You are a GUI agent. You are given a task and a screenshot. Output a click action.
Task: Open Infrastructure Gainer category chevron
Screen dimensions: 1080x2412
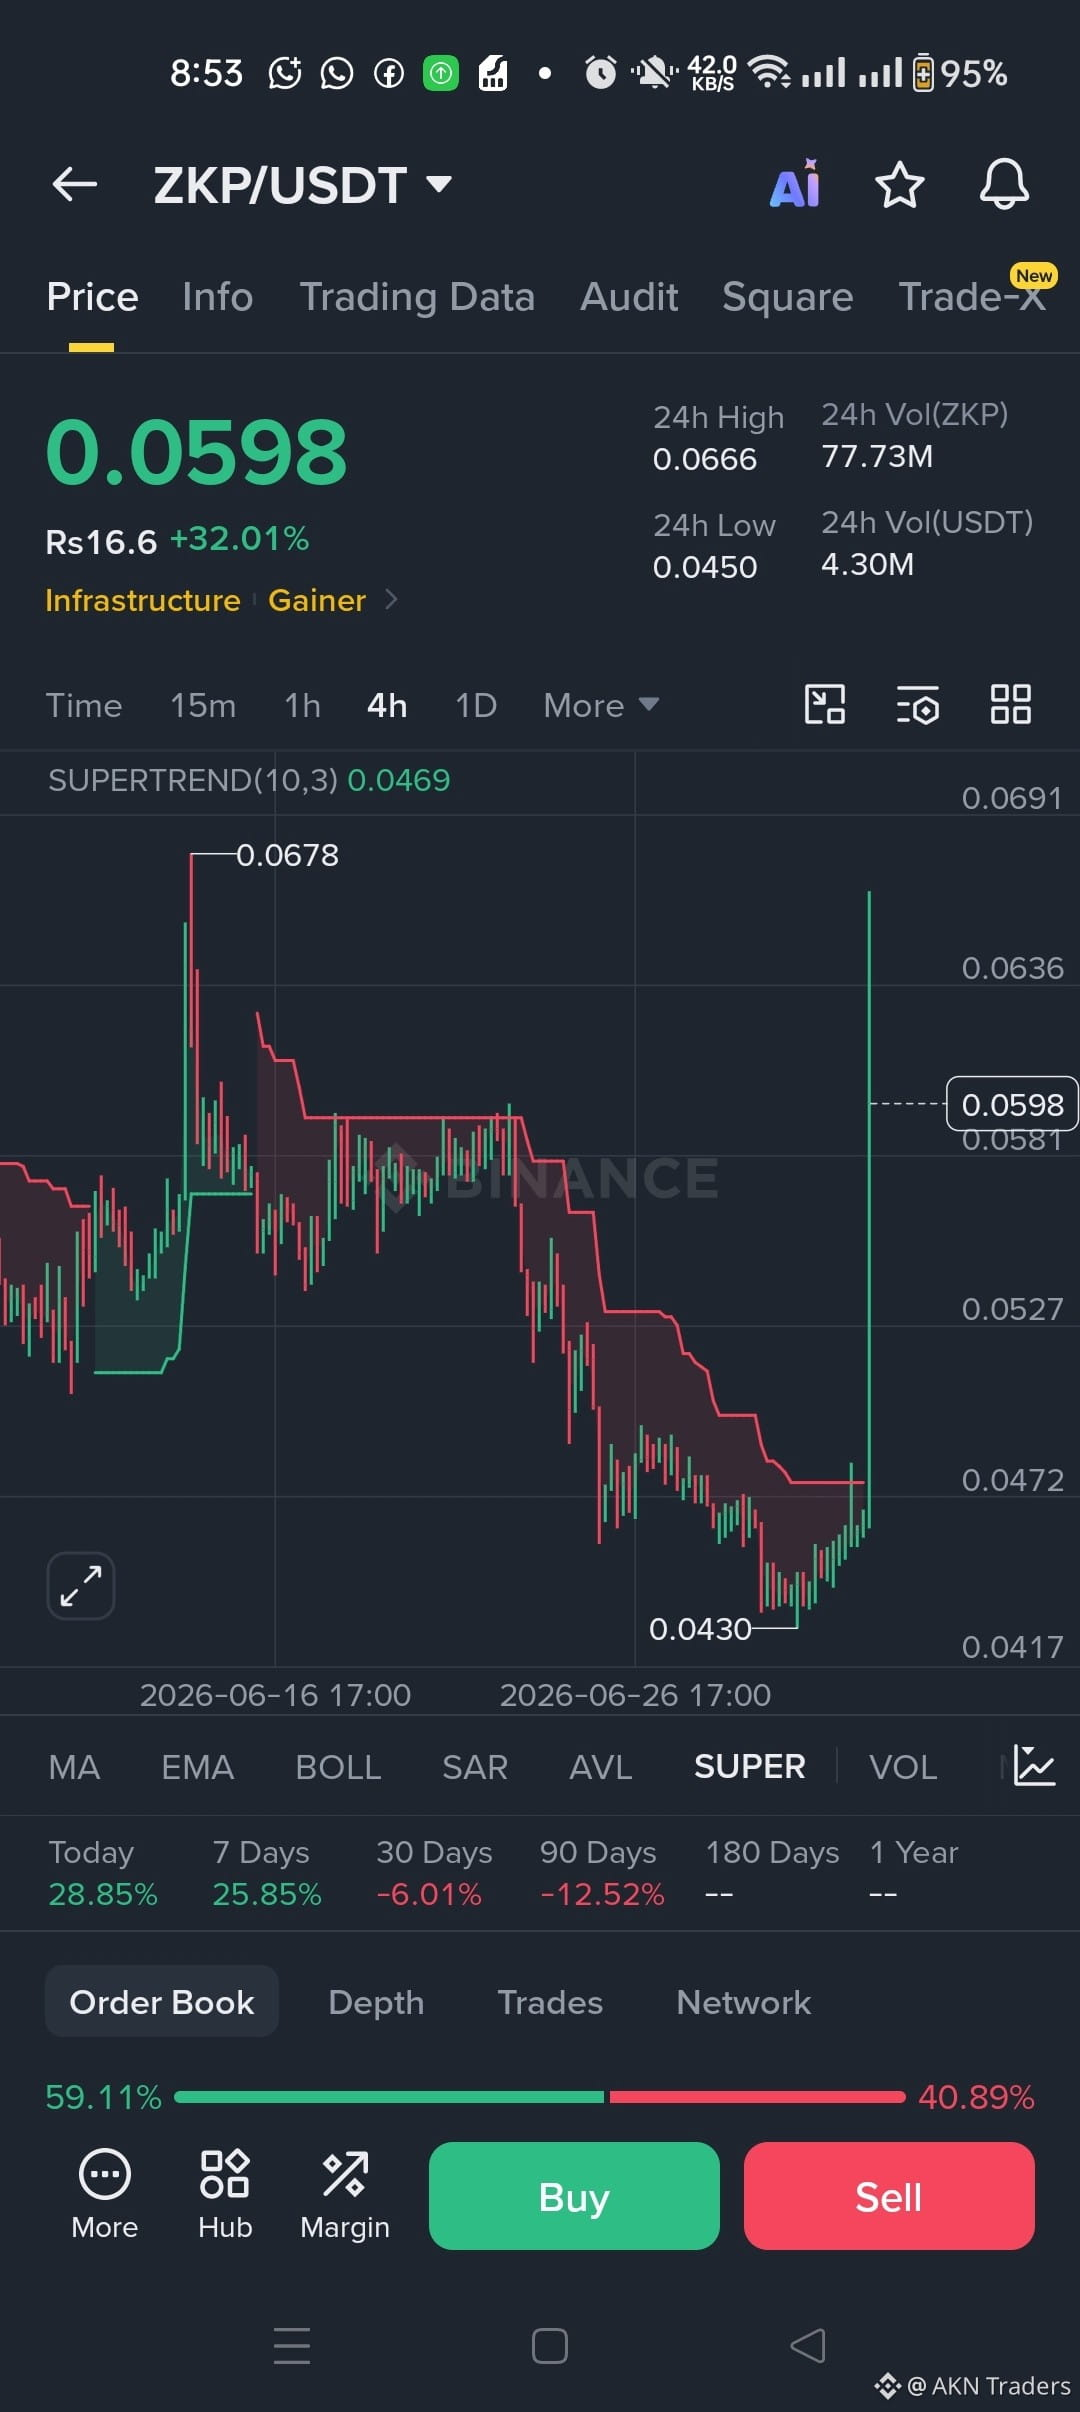pos(391,599)
